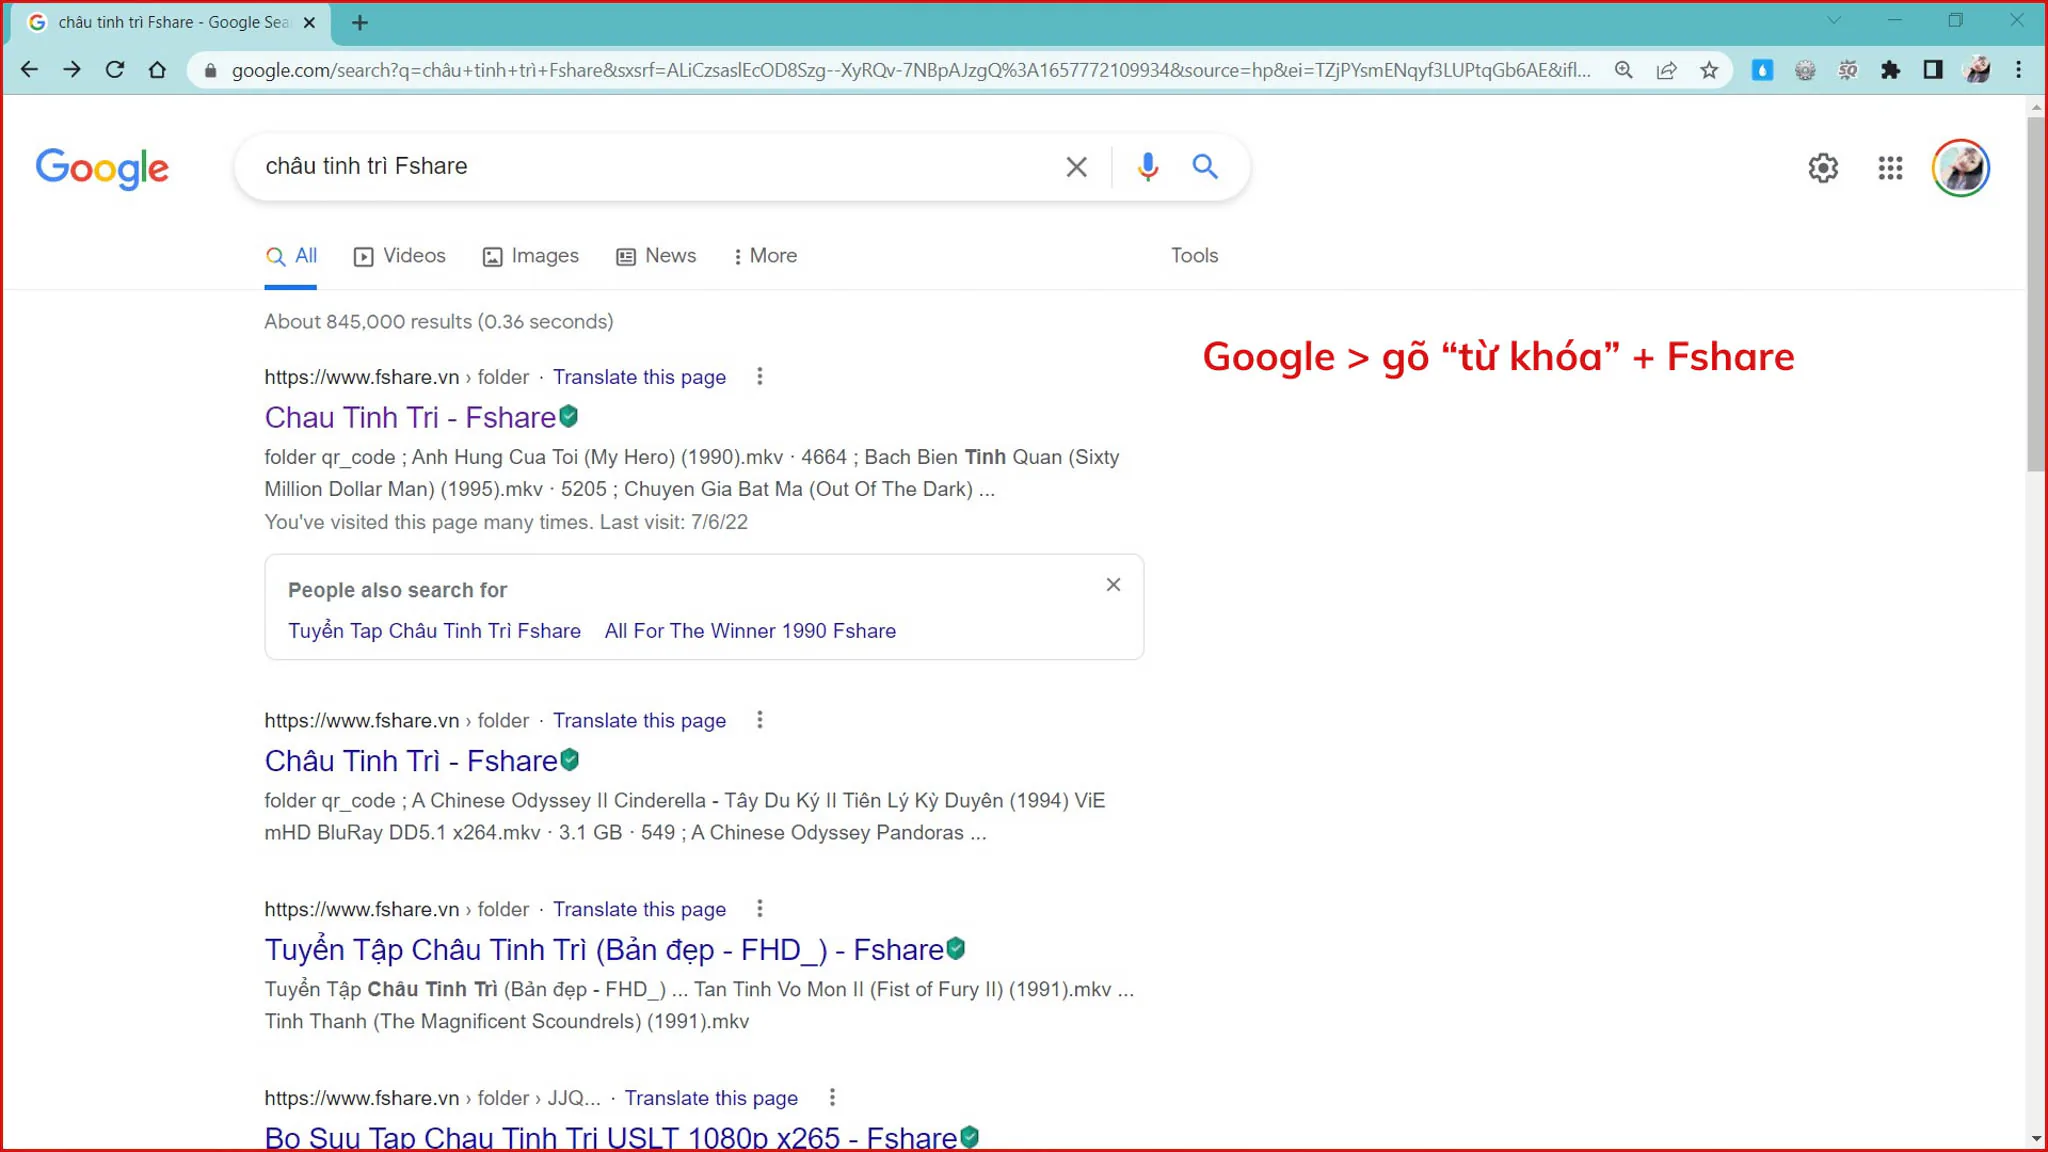Open the browser home page
The image size is (2048, 1152).
[157, 70]
